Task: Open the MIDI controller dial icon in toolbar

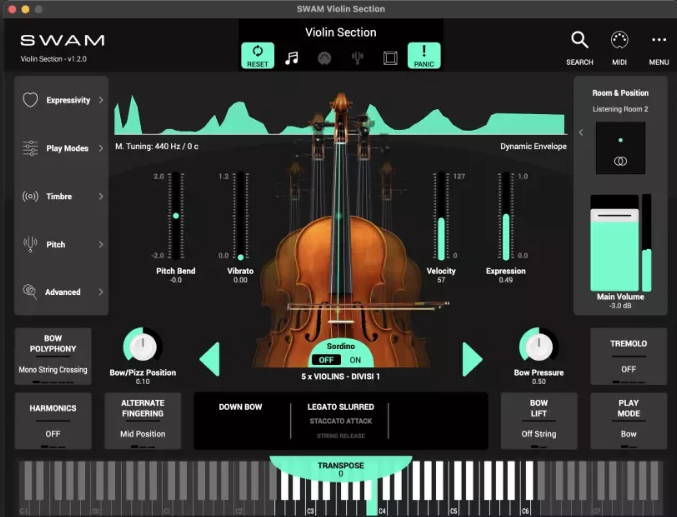Action: pyautogui.click(x=324, y=58)
